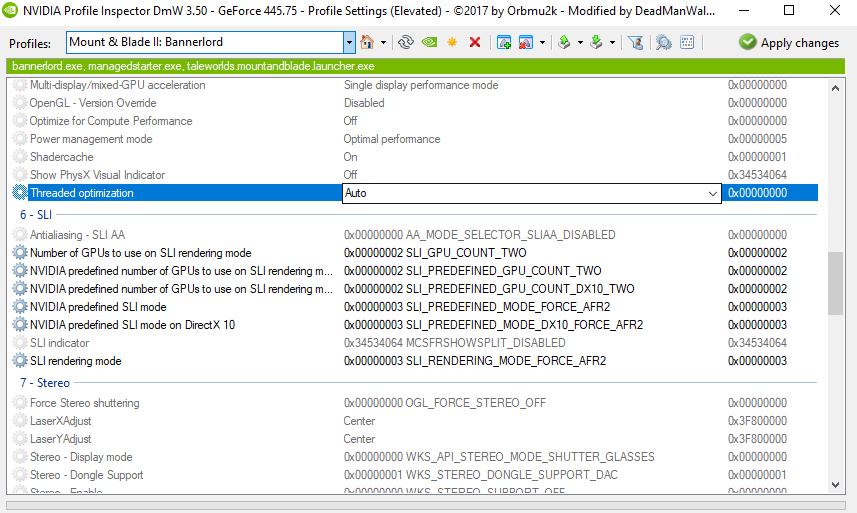Open import options dropdown arrow
The image size is (857, 513).
tap(612, 43)
